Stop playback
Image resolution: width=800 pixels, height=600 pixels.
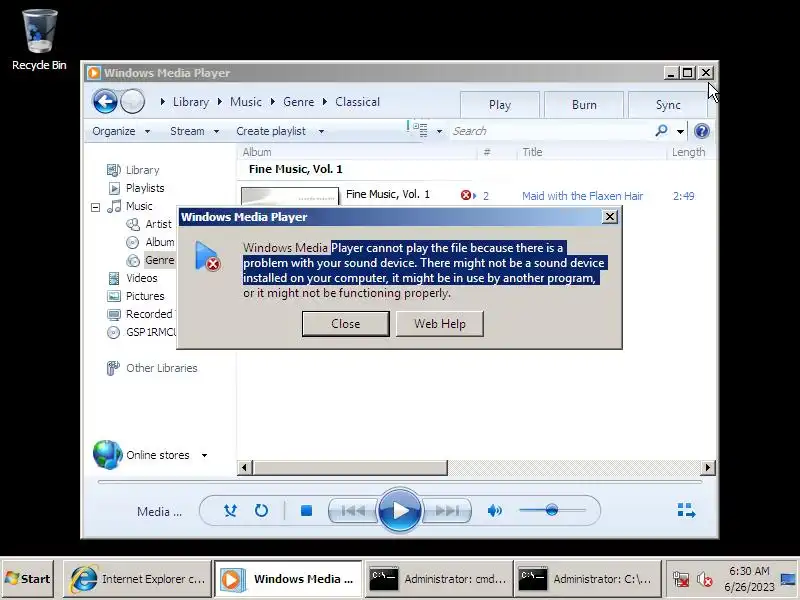click(x=306, y=510)
